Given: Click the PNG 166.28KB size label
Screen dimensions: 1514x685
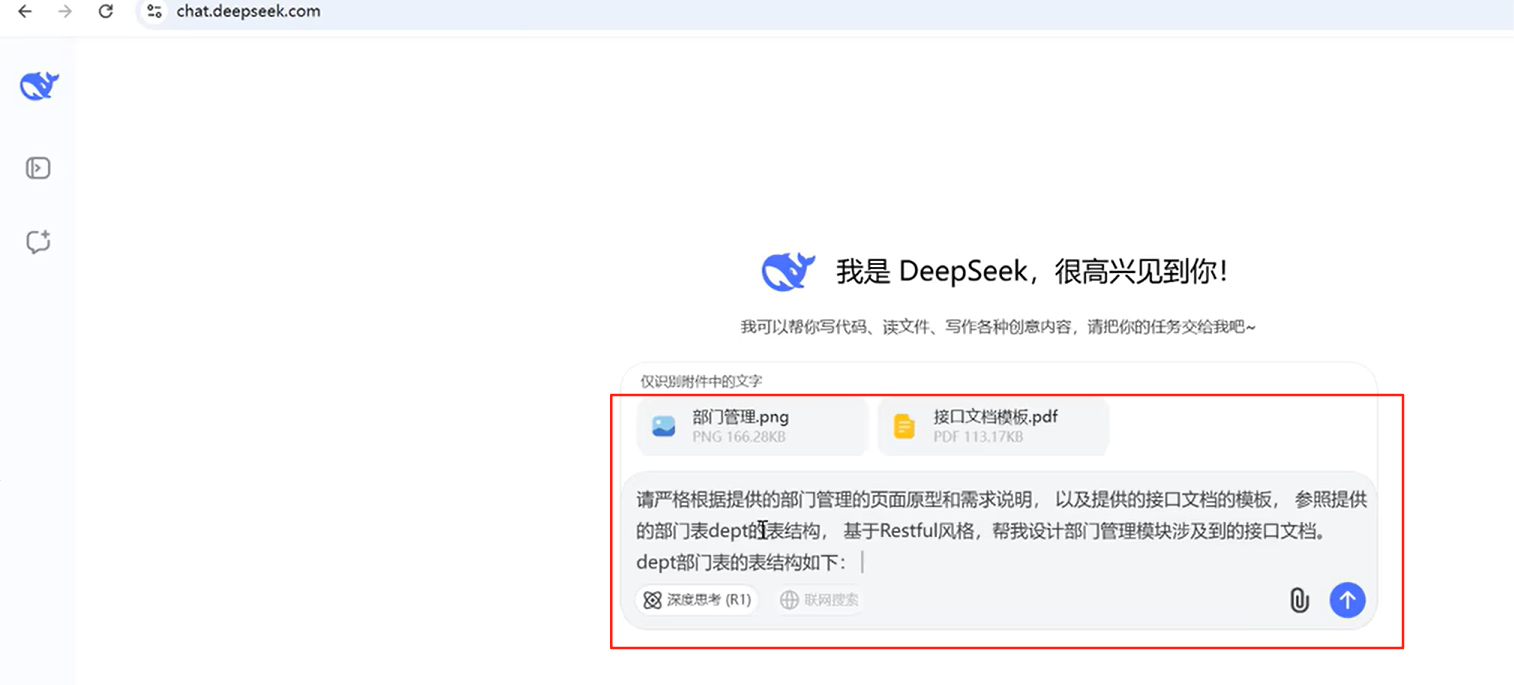Looking at the screenshot, I should pos(739,437).
